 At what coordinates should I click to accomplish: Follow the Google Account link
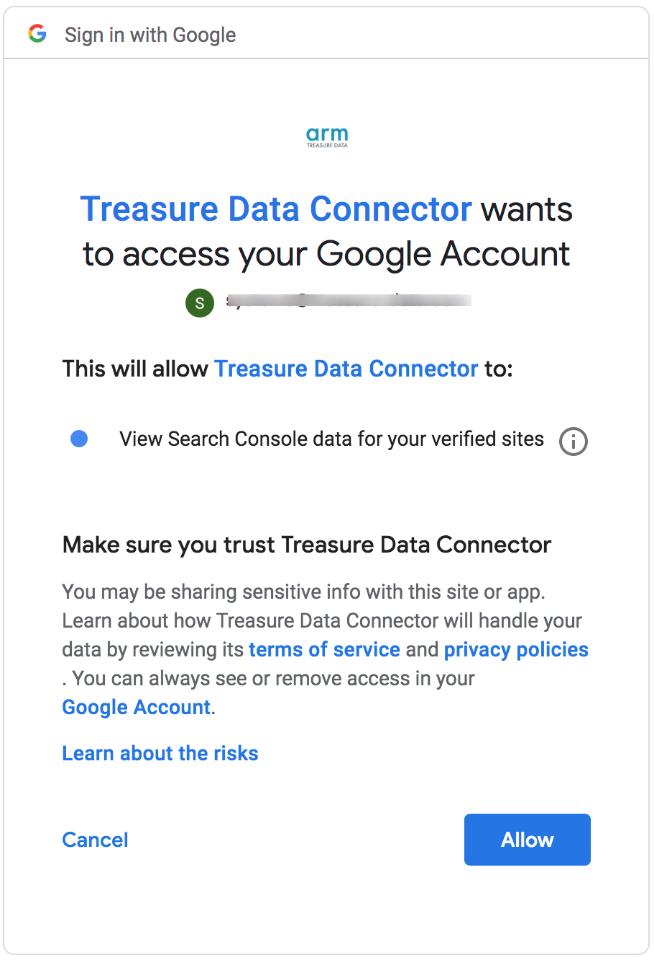(136, 708)
